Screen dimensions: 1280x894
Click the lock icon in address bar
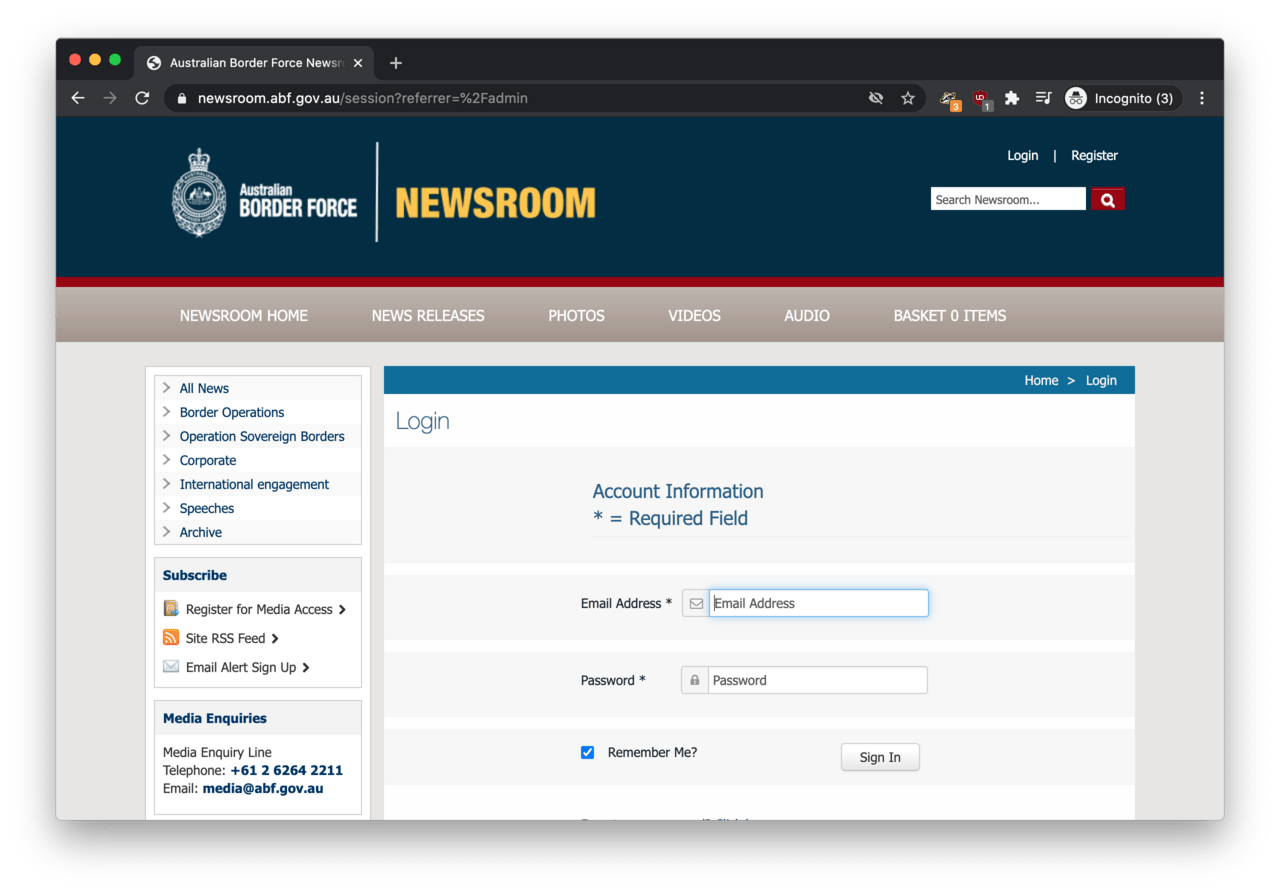point(182,98)
